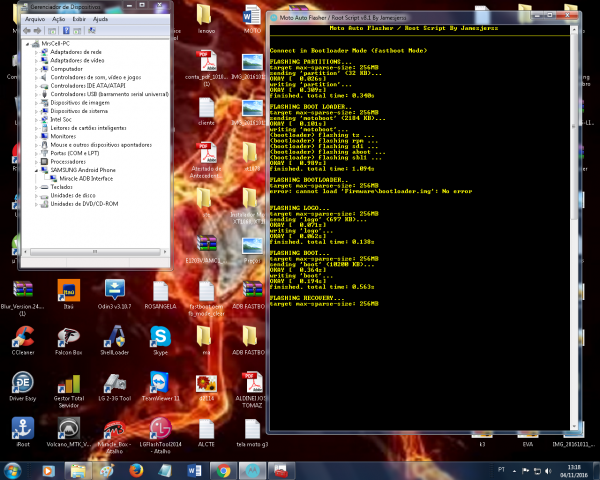Image resolution: width=600 pixels, height=480 pixels.
Task: Click the volume icon in system tray
Action: tap(549, 471)
